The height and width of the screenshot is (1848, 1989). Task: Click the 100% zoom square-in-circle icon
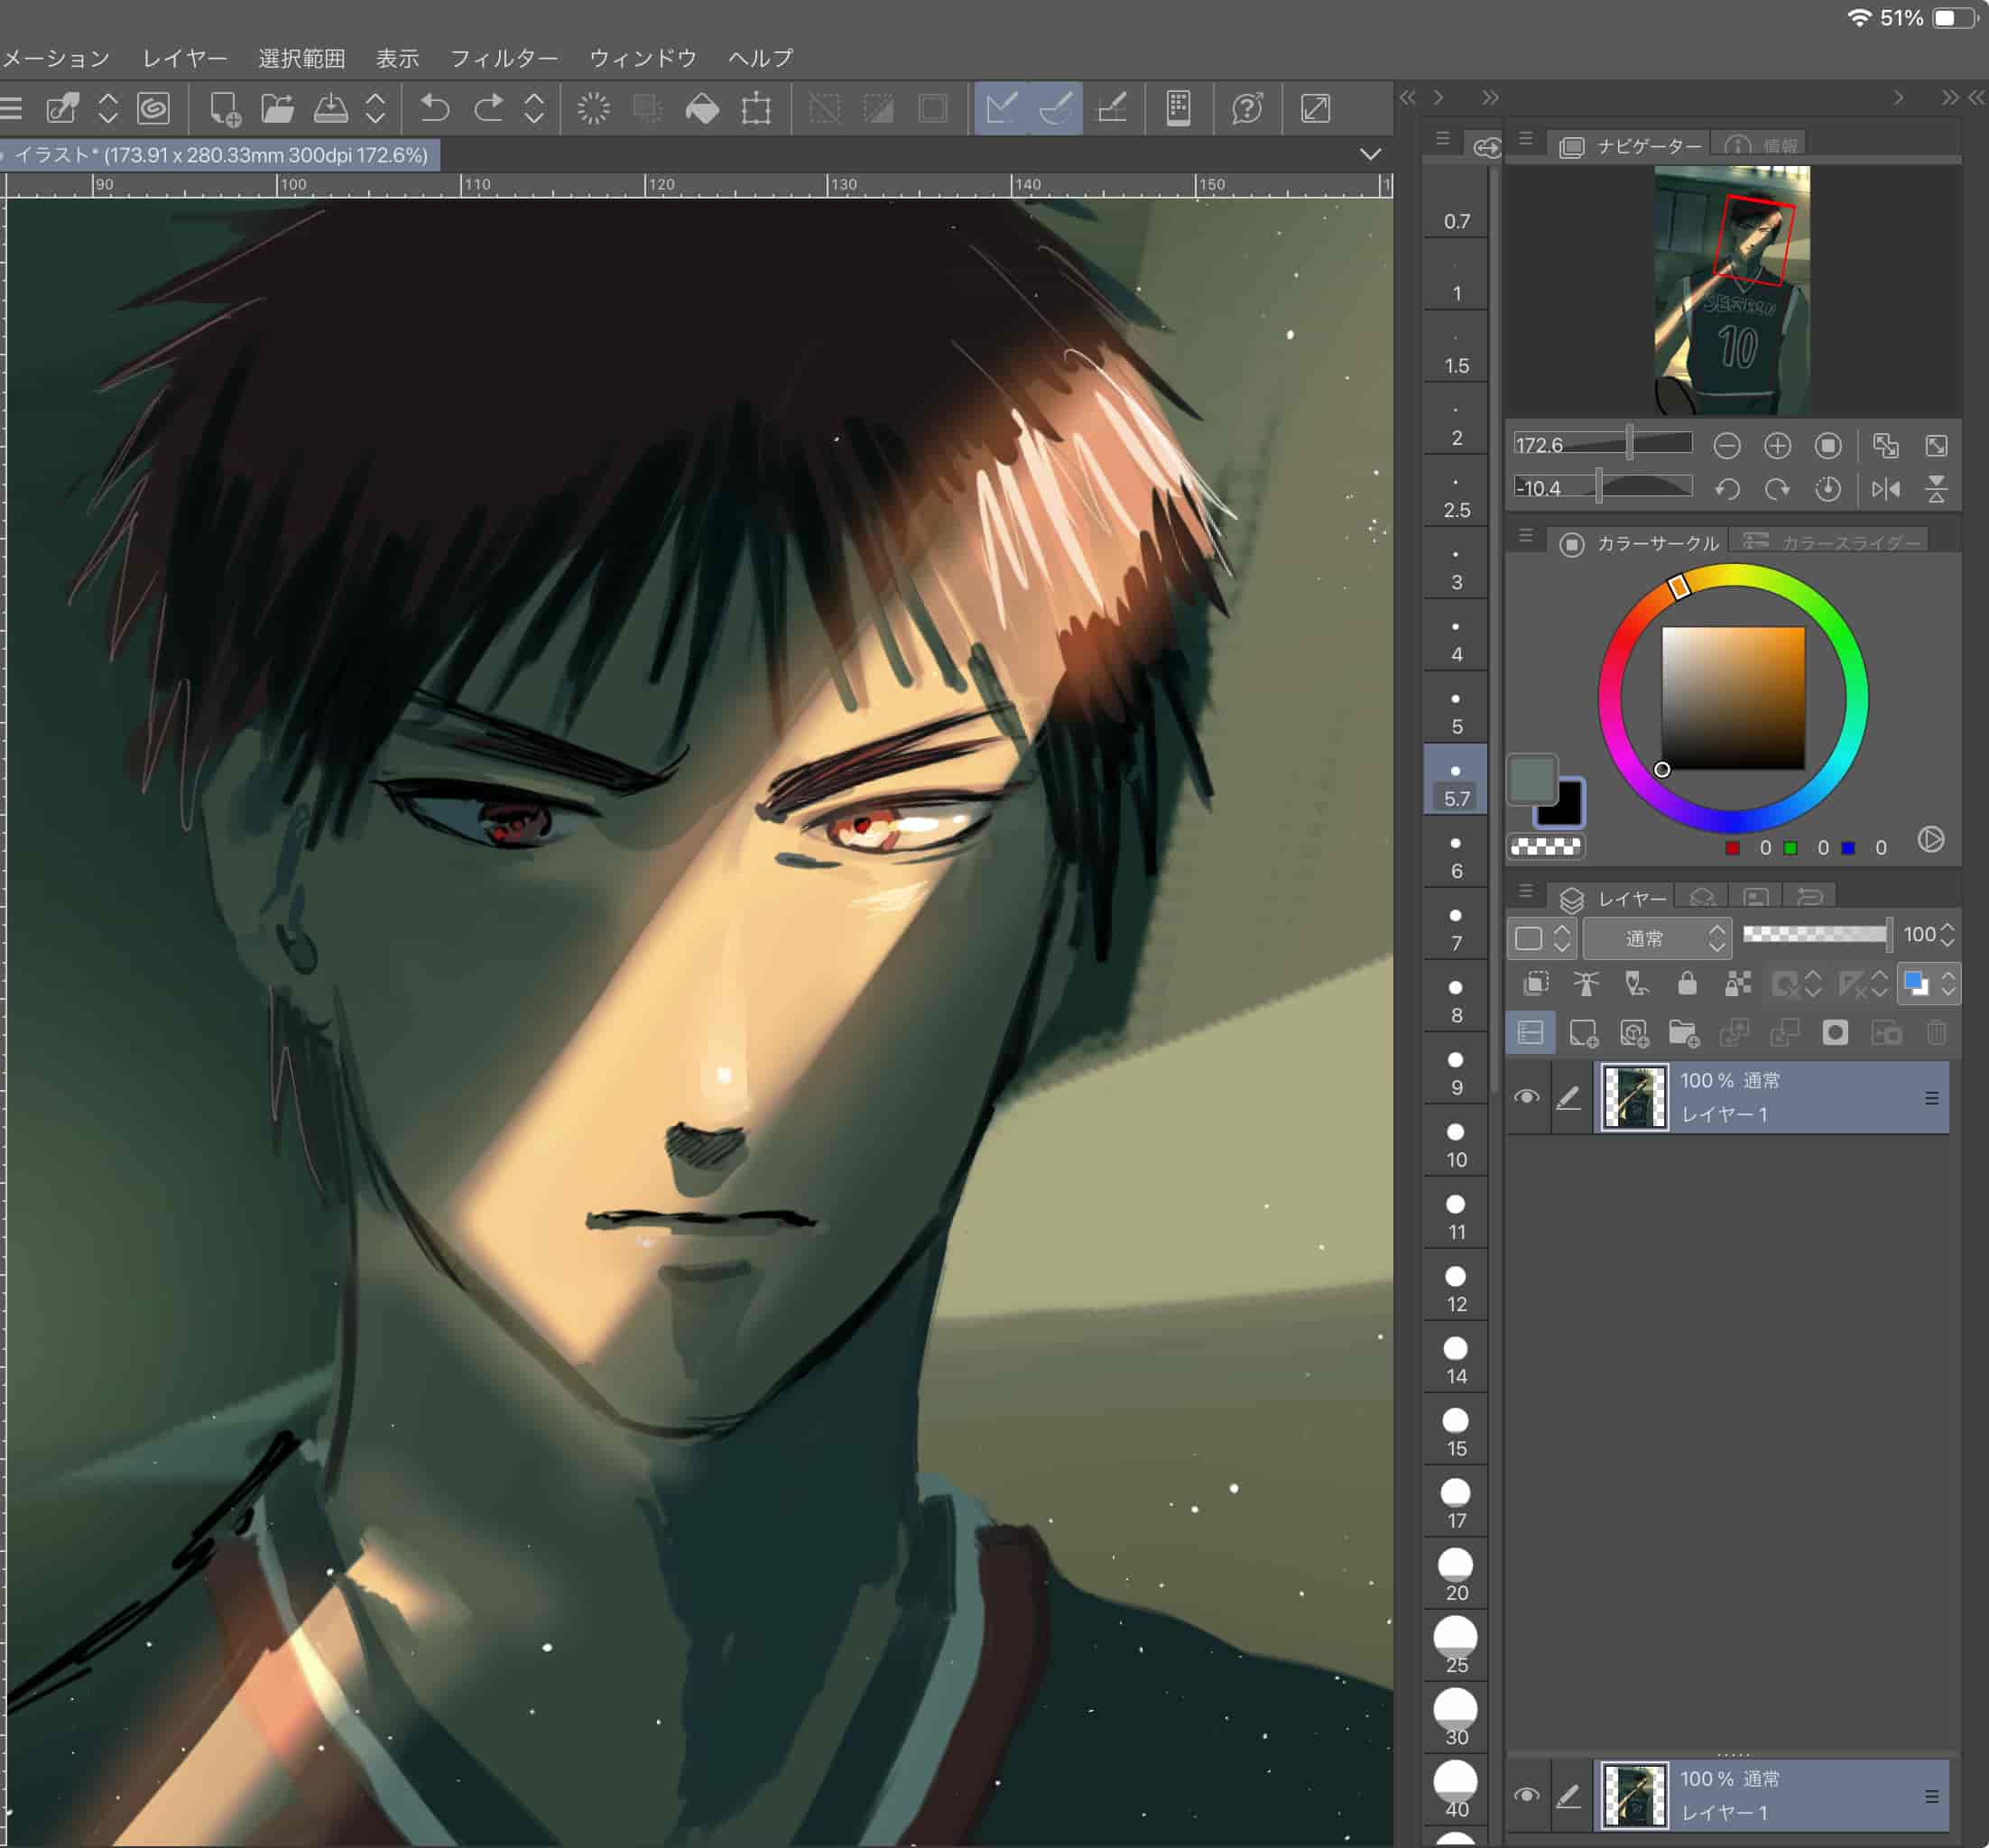coord(1828,446)
